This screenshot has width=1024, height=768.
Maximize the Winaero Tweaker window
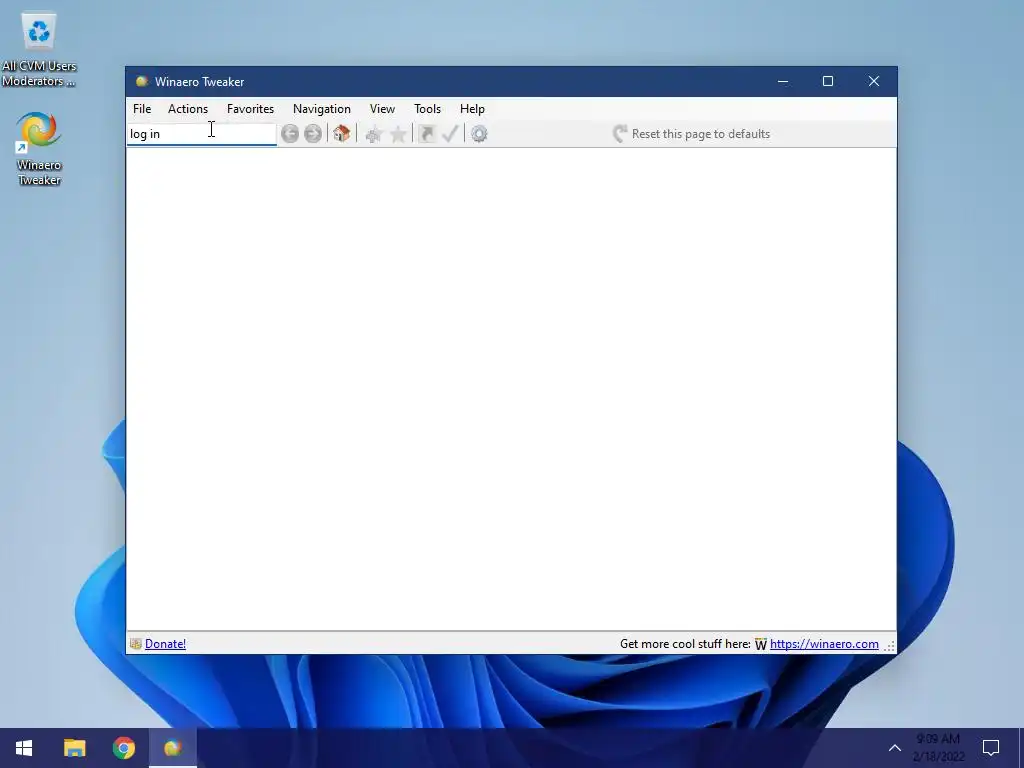(828, 82)
